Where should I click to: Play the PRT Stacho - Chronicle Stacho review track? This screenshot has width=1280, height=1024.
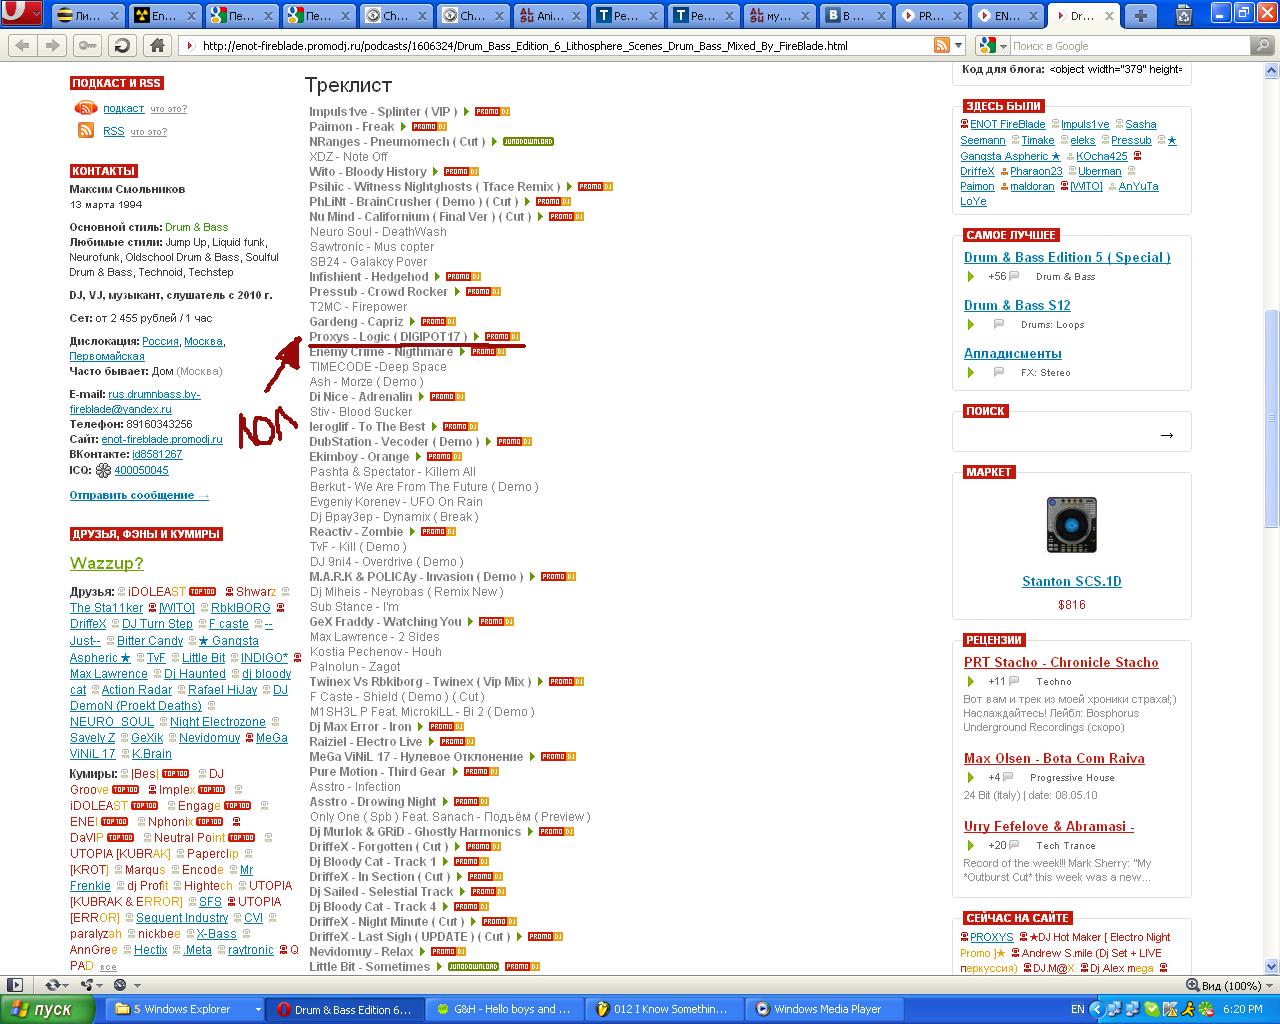coord(970,682)
